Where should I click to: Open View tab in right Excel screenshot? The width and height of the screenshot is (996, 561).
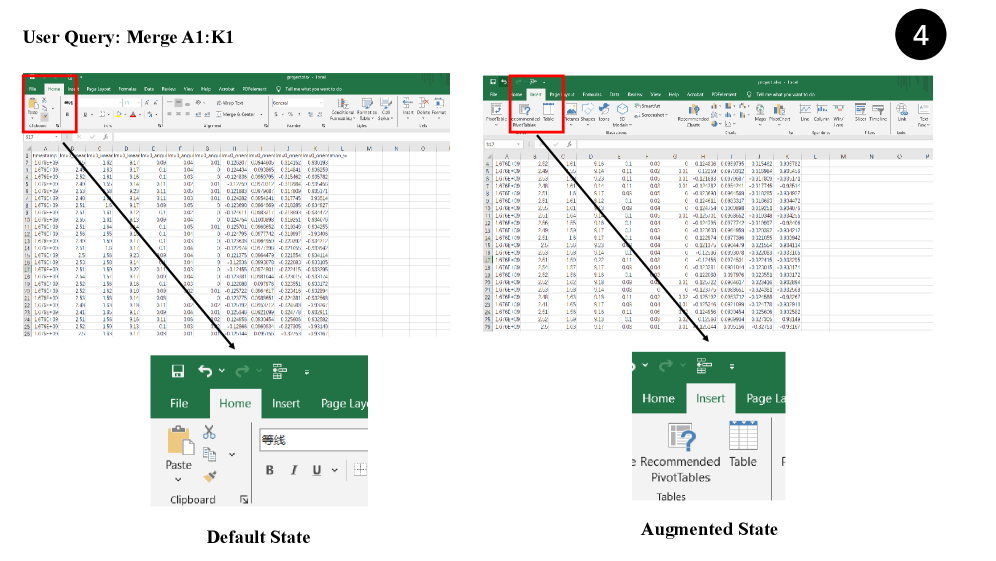click(x=656, y=95)
